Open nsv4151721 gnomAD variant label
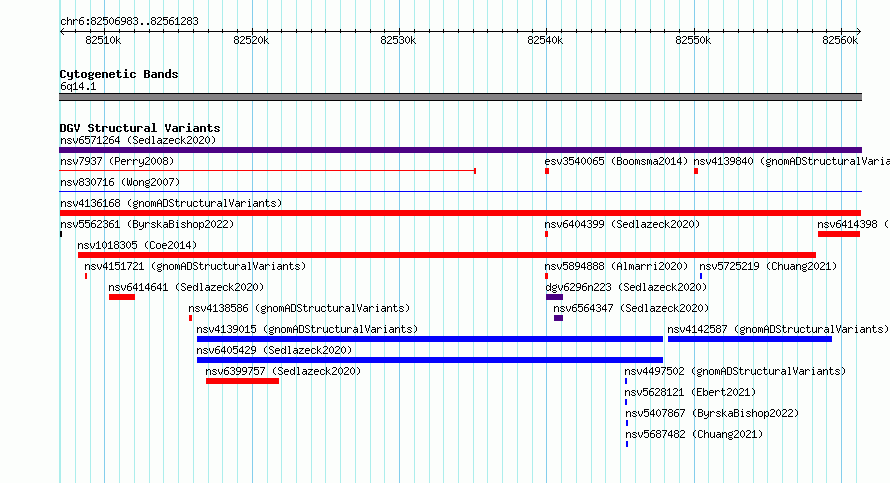The image size is (890, 483). click(x=195, y=266)
